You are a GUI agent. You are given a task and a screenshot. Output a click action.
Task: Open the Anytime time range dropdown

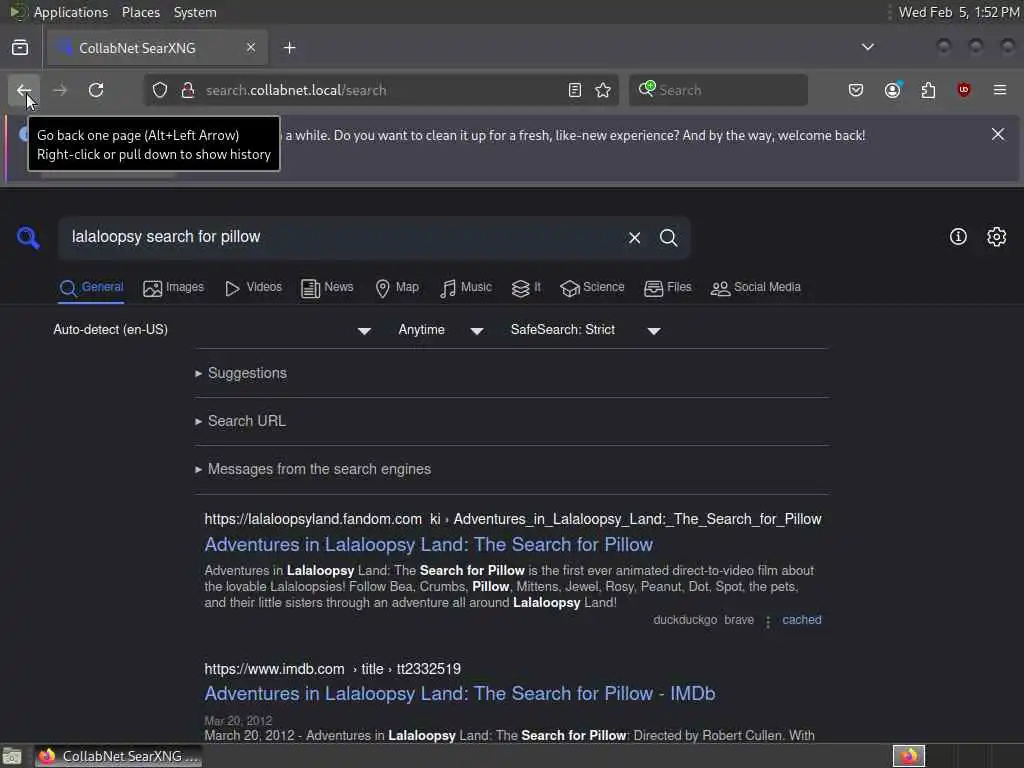(441, 330)
